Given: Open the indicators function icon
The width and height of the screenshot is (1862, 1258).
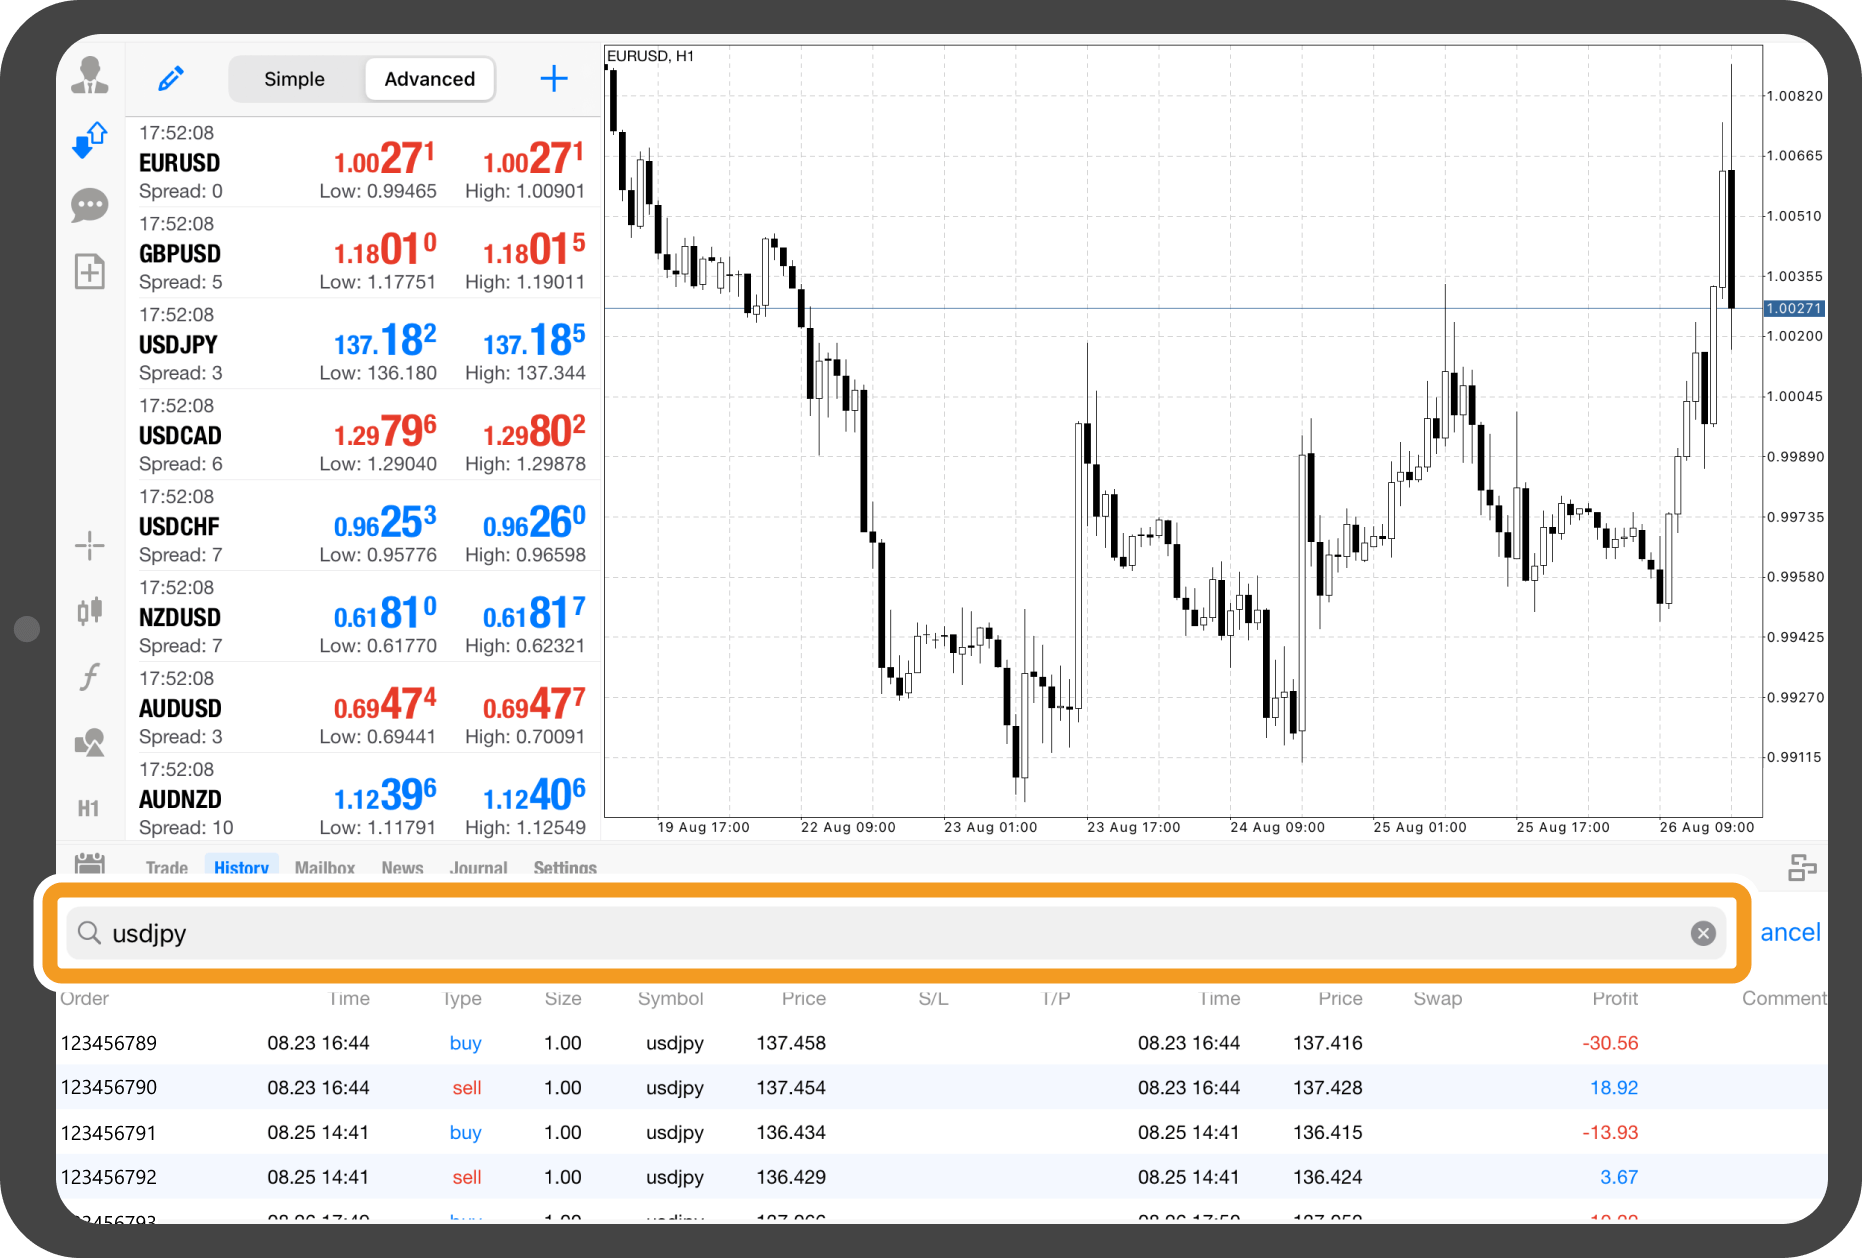Looking at the screenshot, I should (90, 677).
